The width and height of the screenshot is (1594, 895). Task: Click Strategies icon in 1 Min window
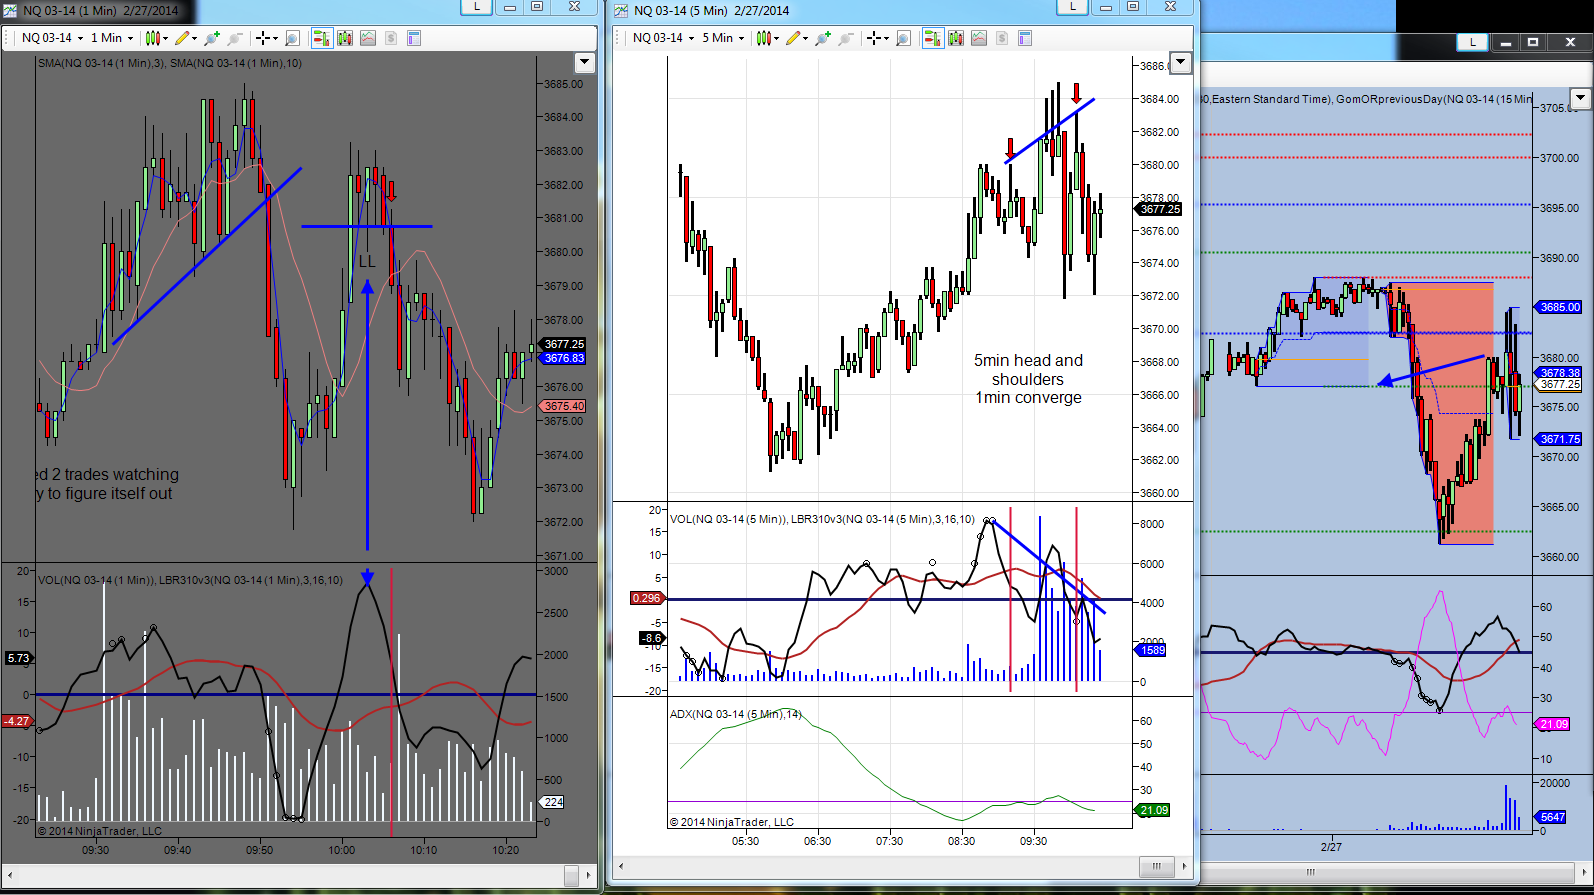(x=391, y=38)
